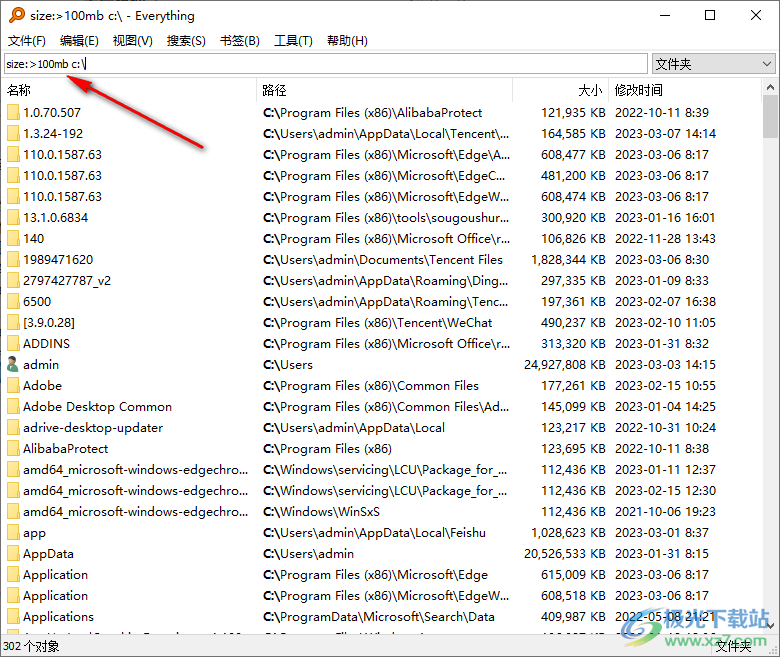
Task: Click size value 1,028,623 KB
Action: (568, 533)
